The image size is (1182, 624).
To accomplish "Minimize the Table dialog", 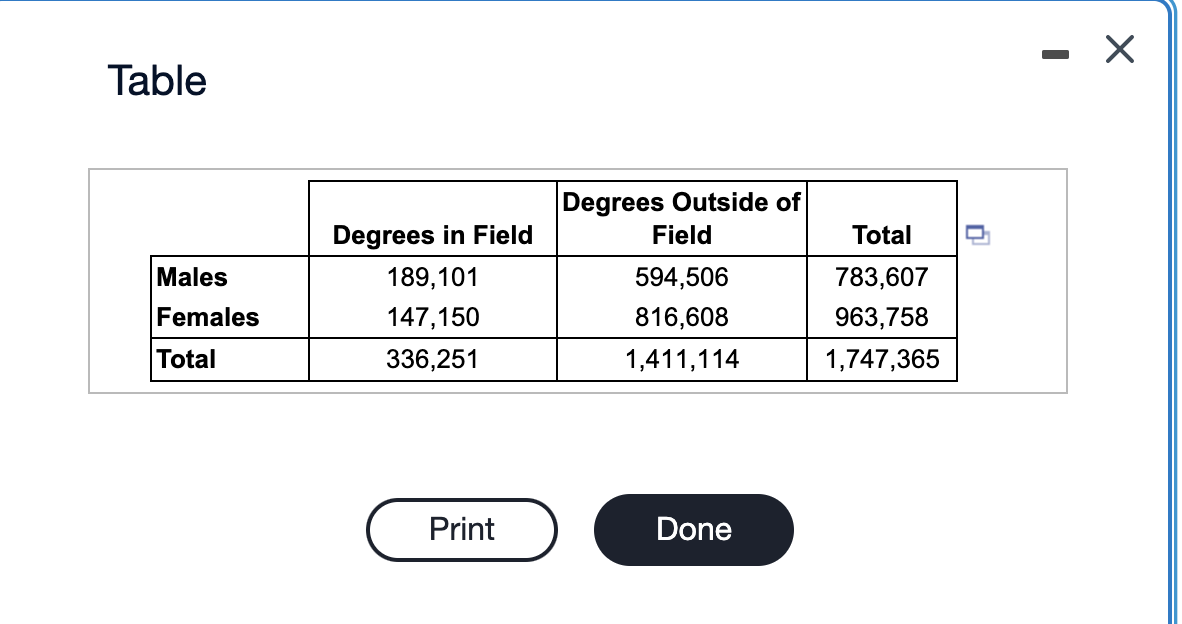I will click(1055, 54).
